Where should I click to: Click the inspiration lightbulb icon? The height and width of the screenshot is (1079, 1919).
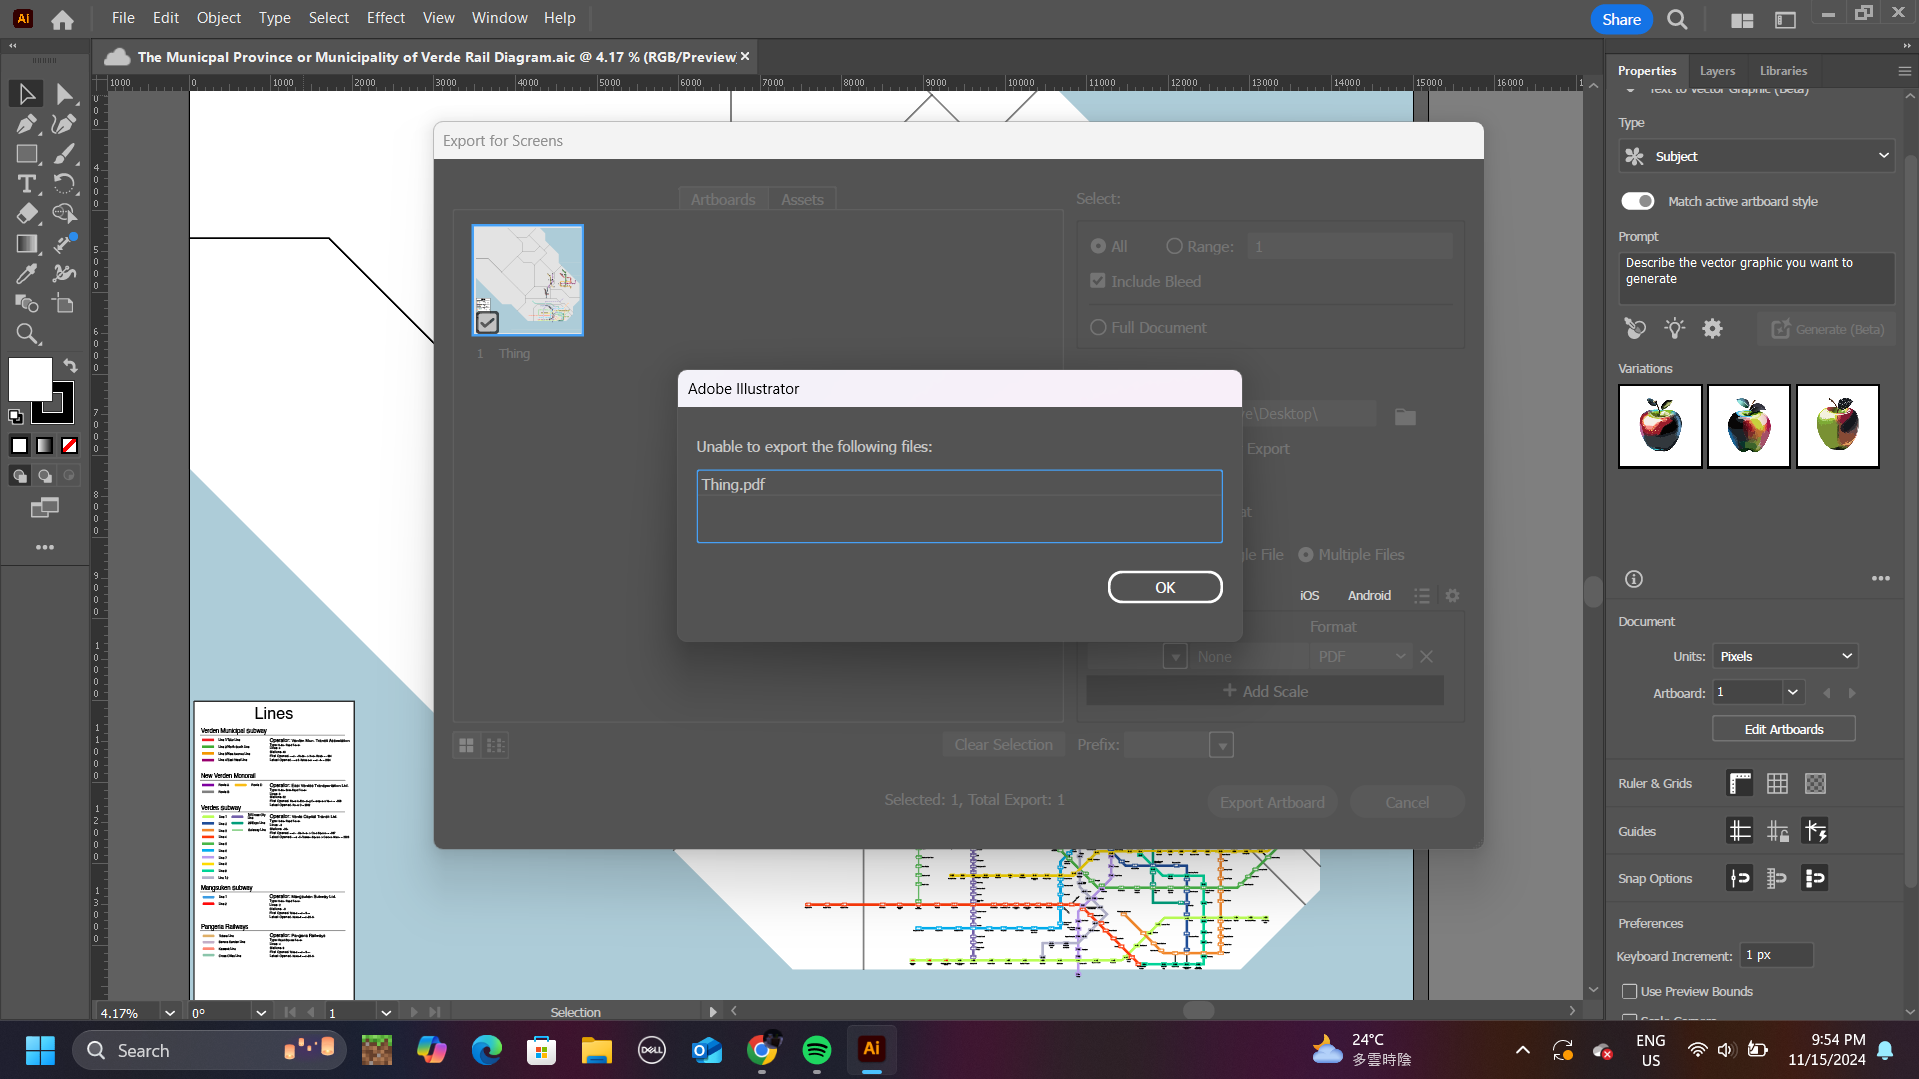point(1675,328)
